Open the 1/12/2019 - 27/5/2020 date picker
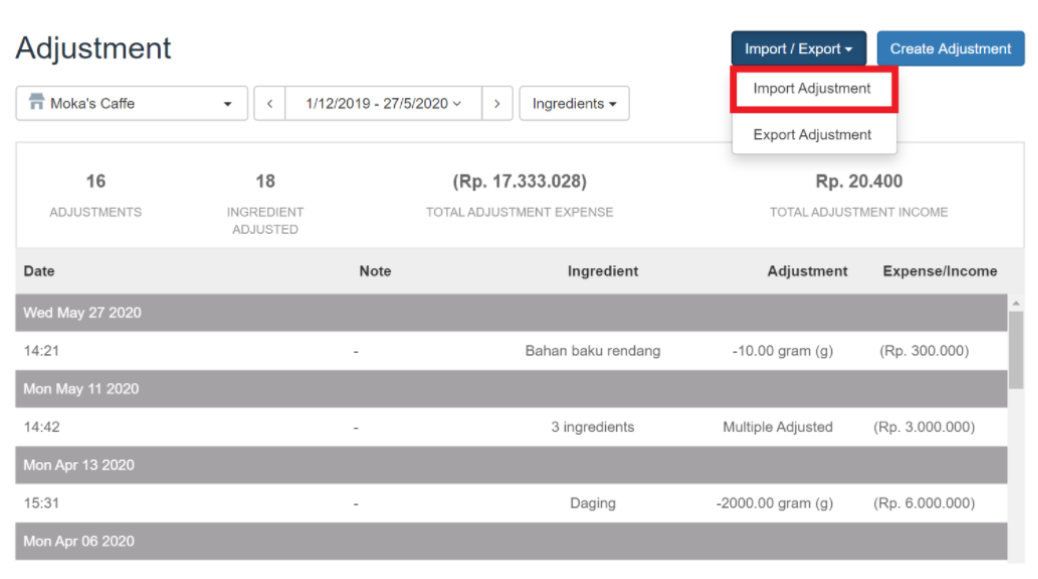The image size is (1038, 579). [383, 103]
